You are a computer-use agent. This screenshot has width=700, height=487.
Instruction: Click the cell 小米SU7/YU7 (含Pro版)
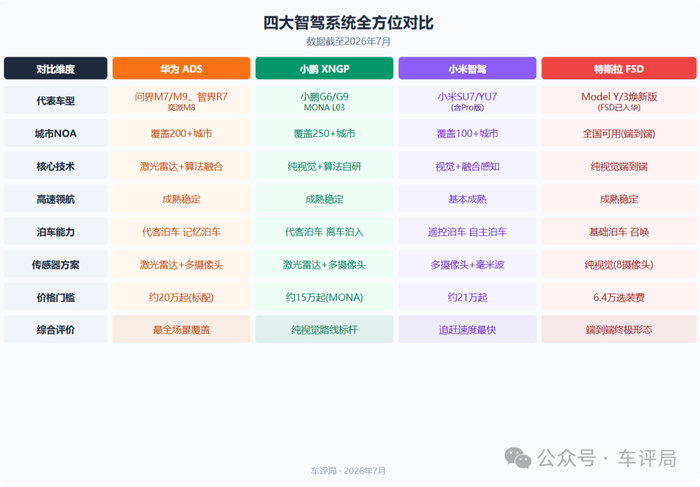(x=467, y=100)
